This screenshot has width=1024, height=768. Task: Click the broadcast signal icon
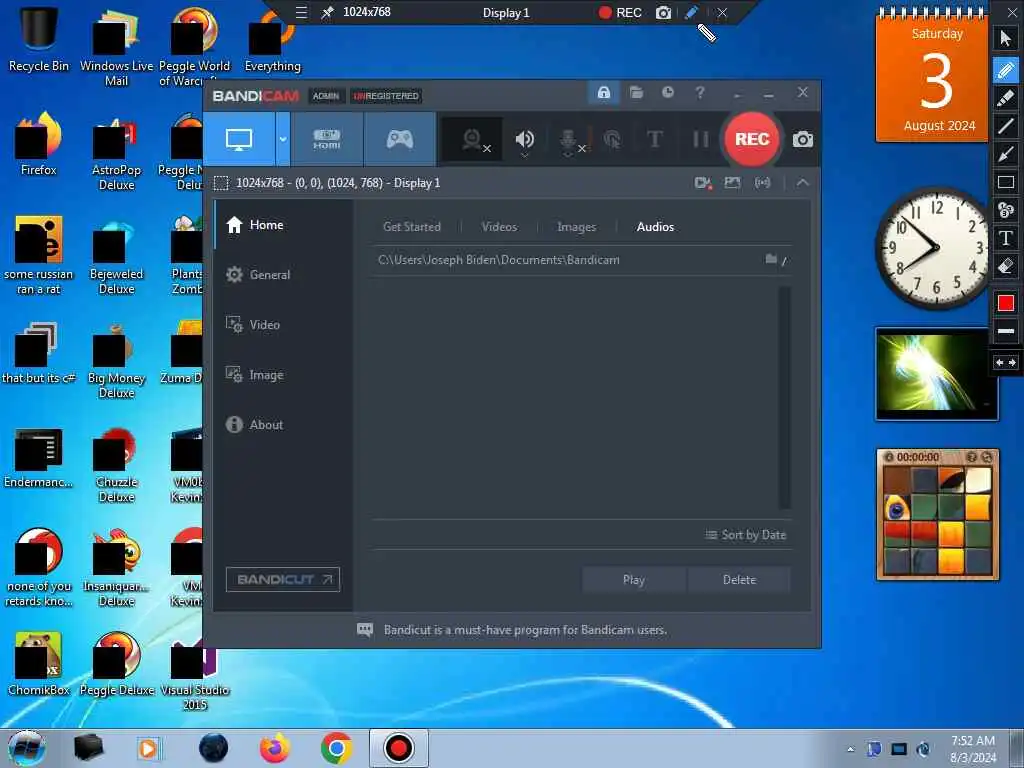coord(762,183)
